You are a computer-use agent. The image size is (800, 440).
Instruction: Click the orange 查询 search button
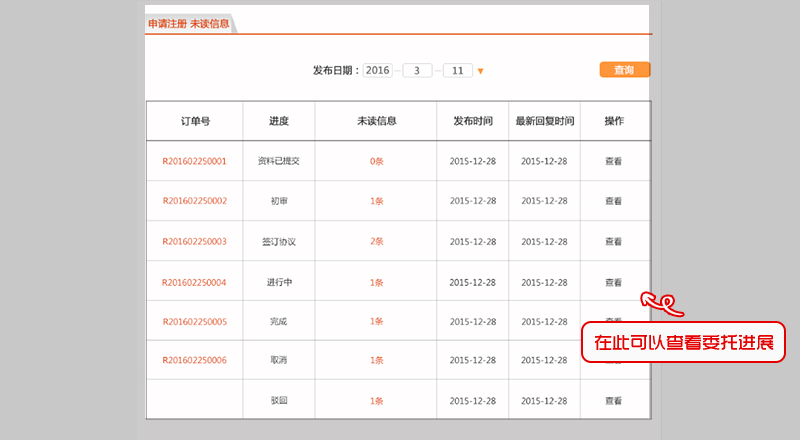pyautogui.click(x=624, y=70)
